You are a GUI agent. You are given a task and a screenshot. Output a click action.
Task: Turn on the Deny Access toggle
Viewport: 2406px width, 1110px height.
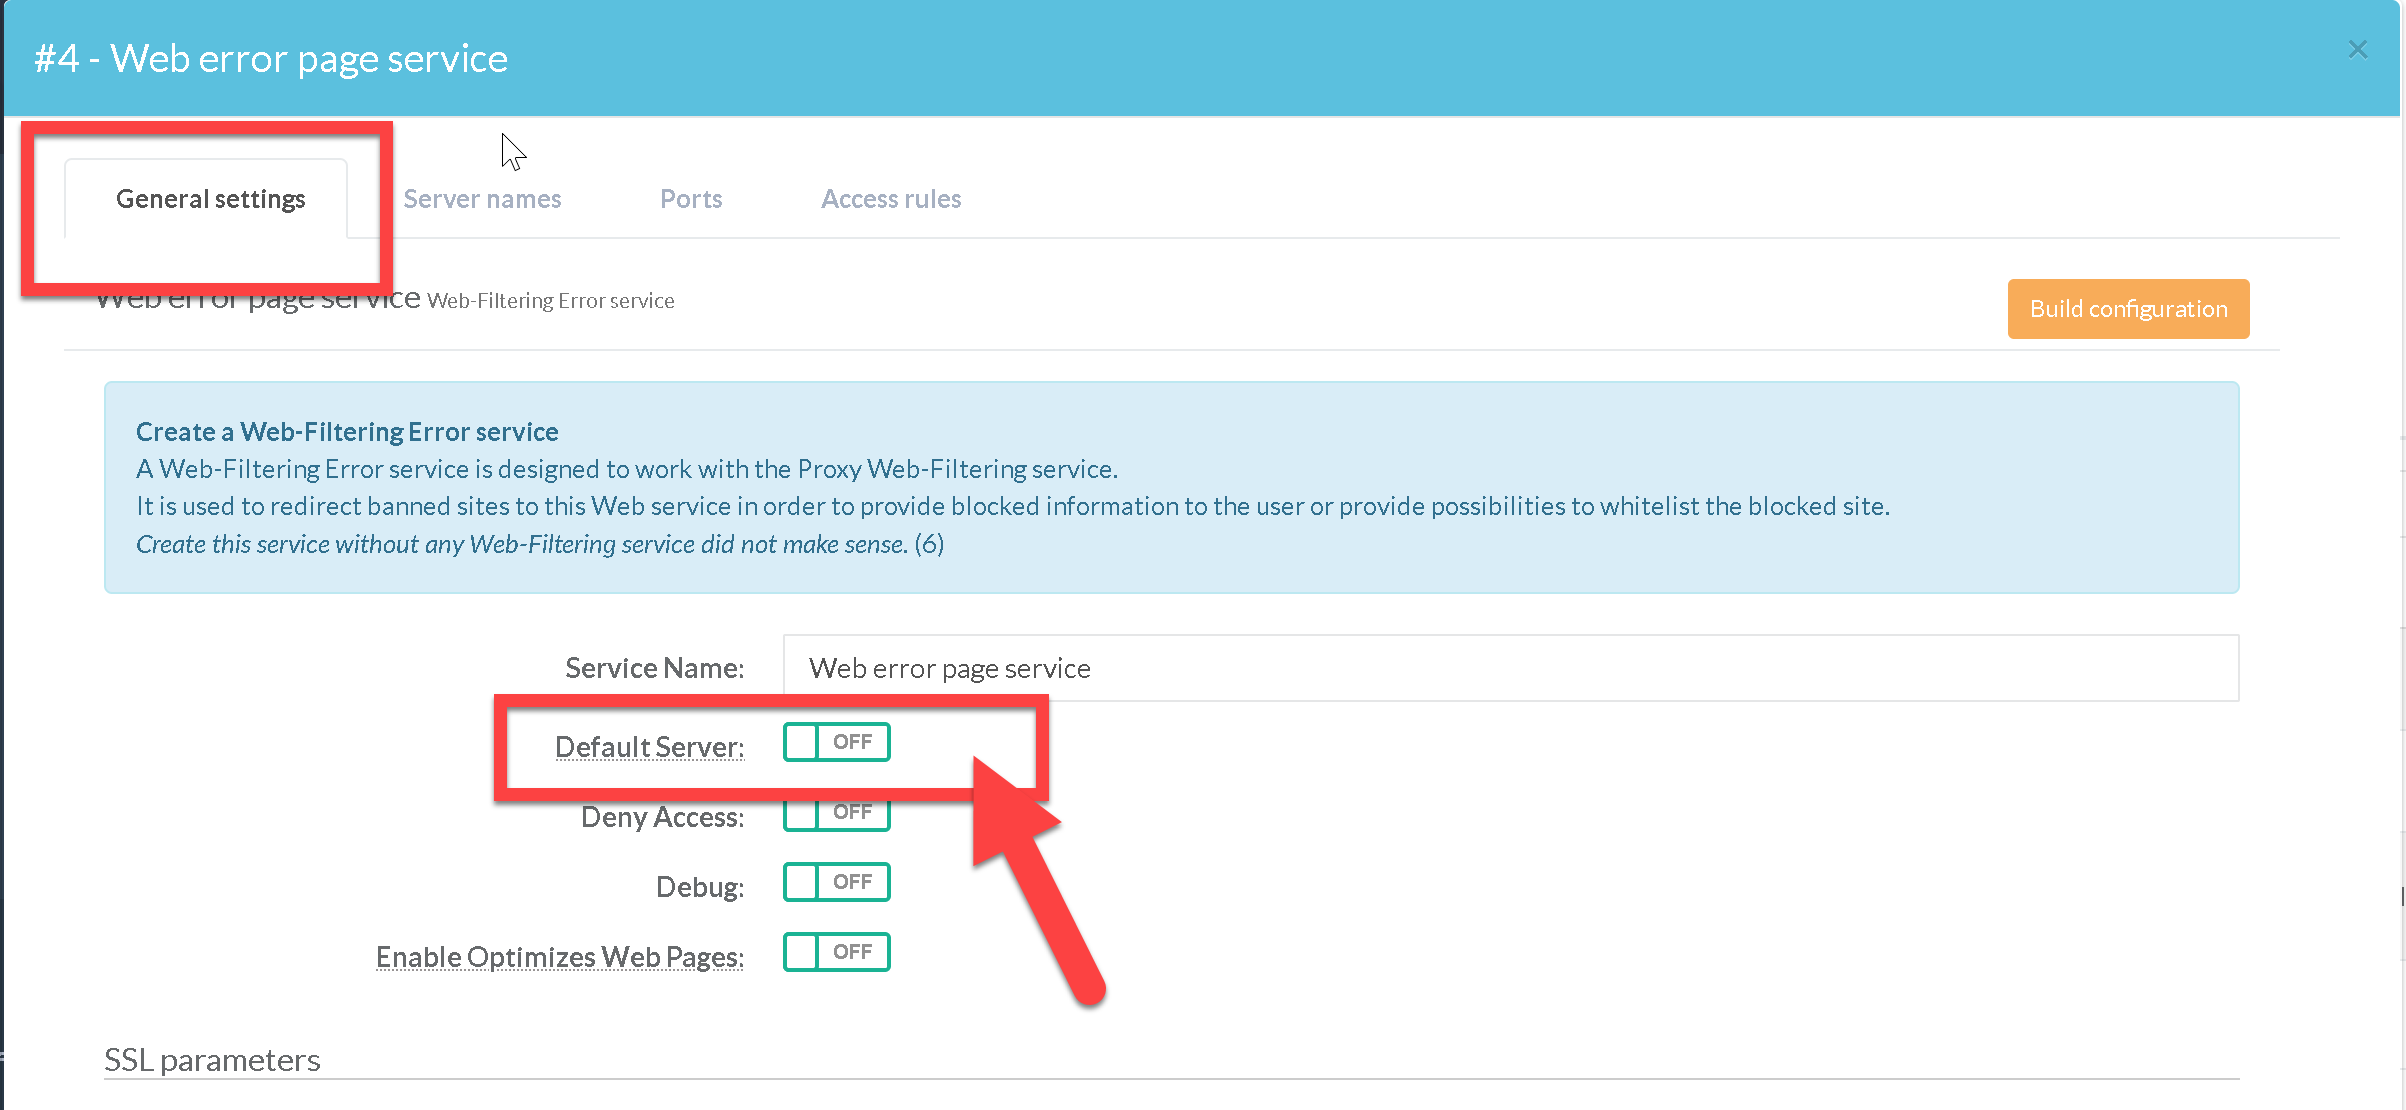(x=836, y=815)
